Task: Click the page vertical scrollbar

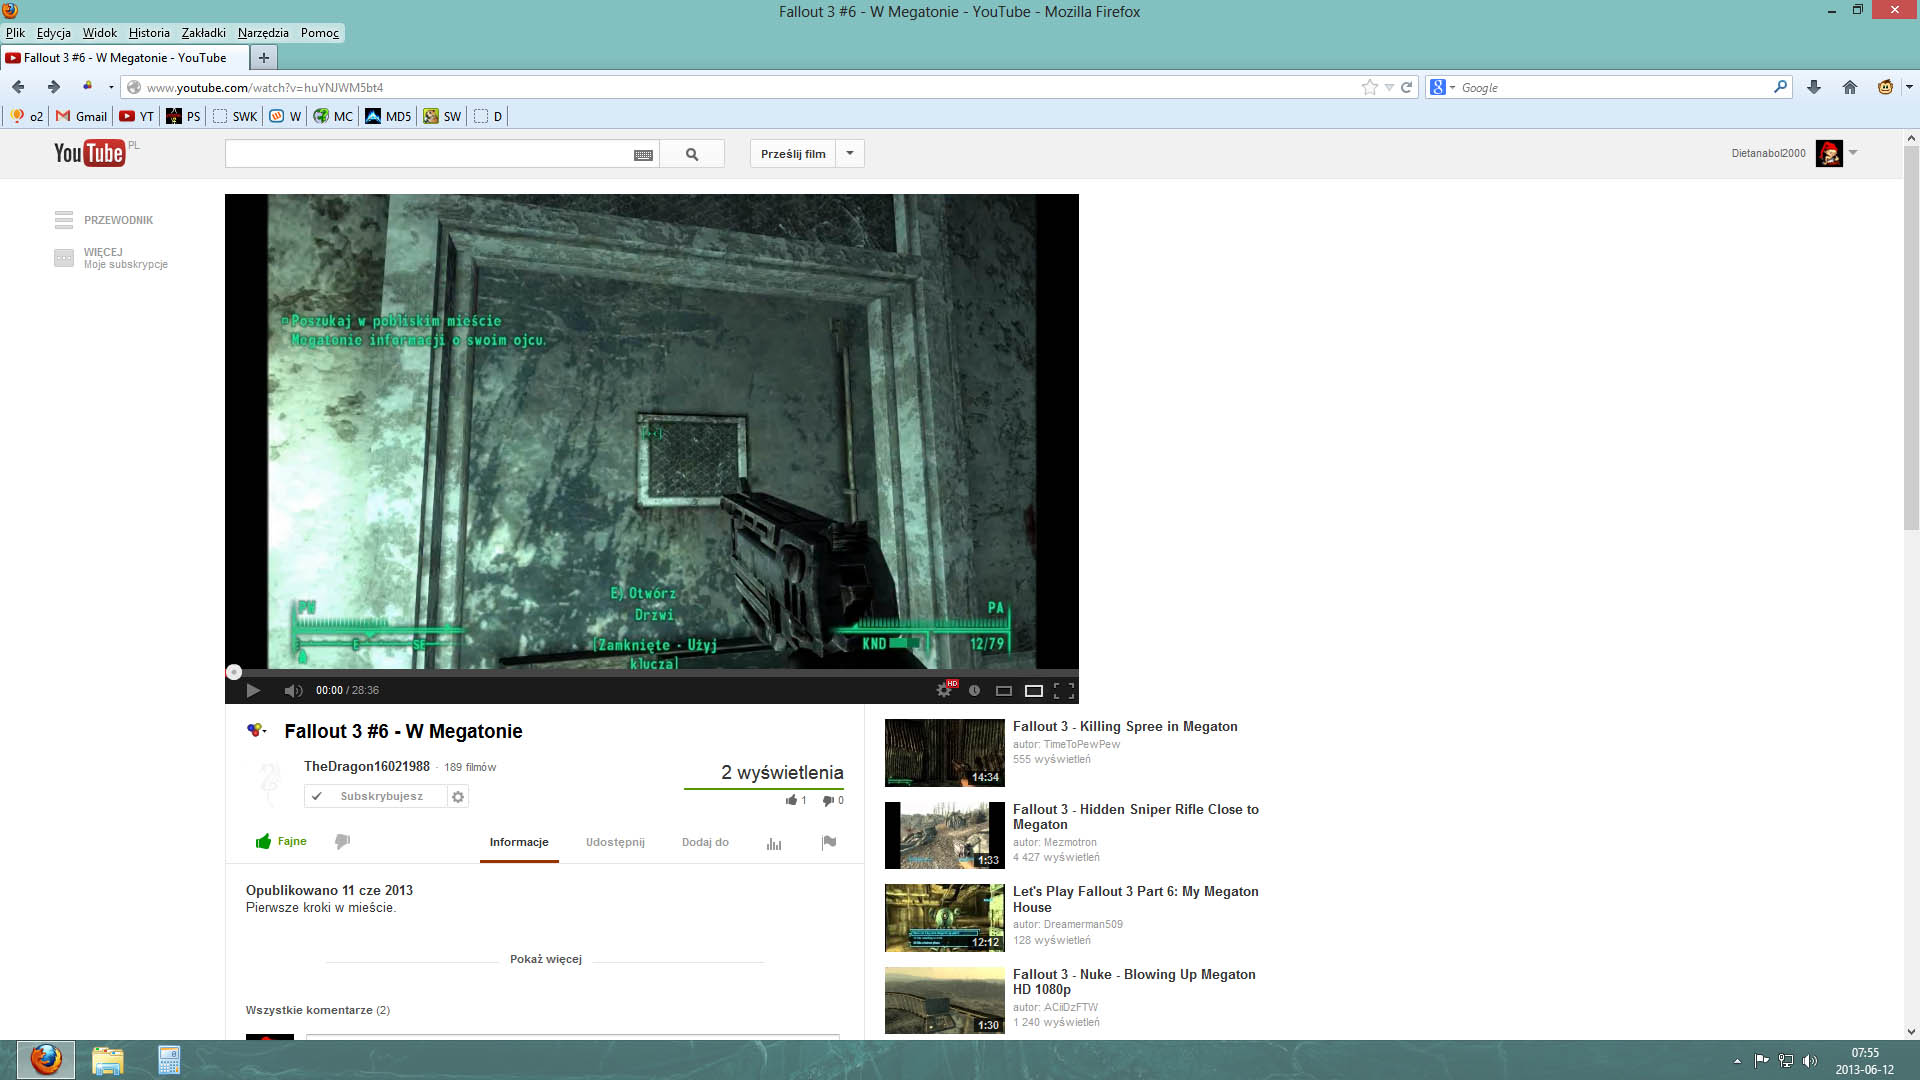Action: (1911, 338)
